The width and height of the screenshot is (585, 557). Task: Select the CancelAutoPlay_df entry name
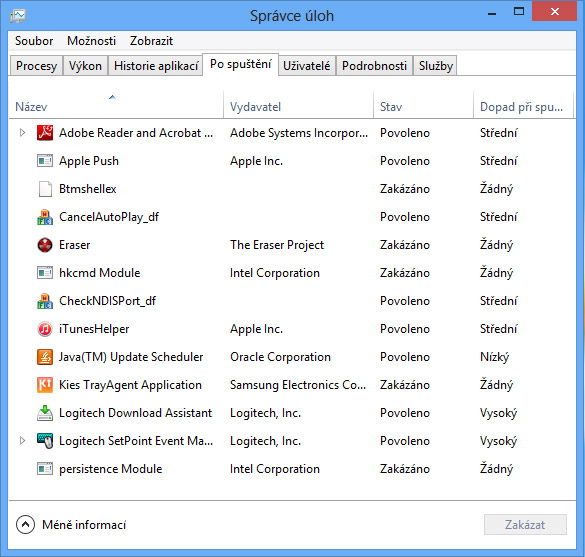tap(109, 217)
